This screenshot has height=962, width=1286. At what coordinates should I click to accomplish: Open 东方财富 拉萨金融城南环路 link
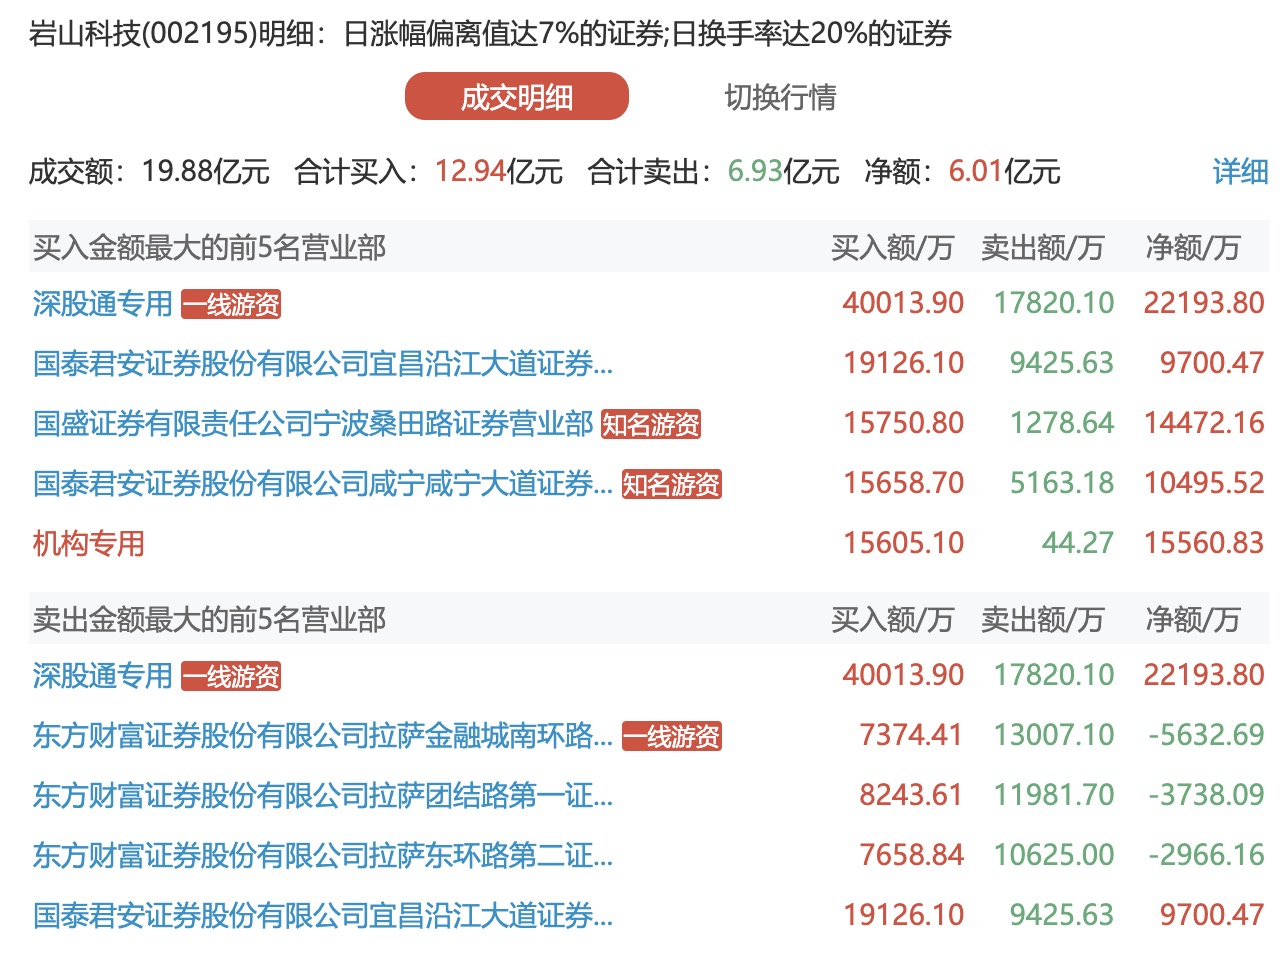coord(322,735)
